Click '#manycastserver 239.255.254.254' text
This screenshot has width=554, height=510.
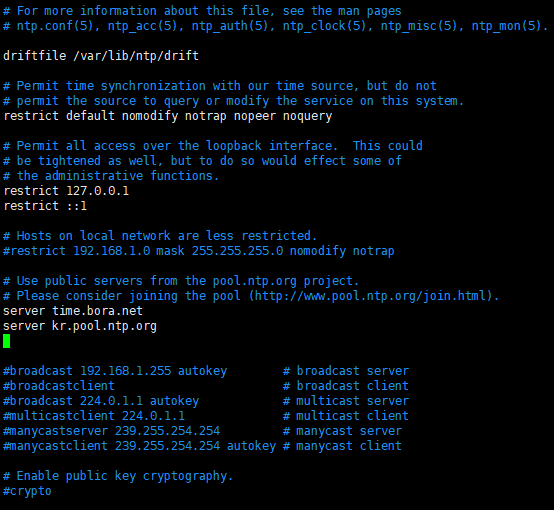(x=112, y=431)
